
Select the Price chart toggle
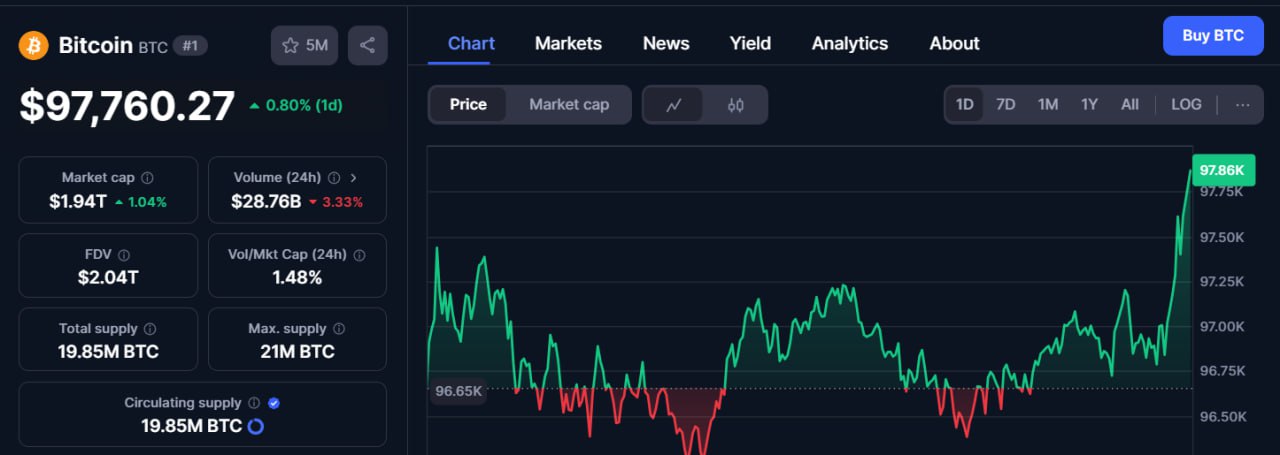(x=468, y=105)
